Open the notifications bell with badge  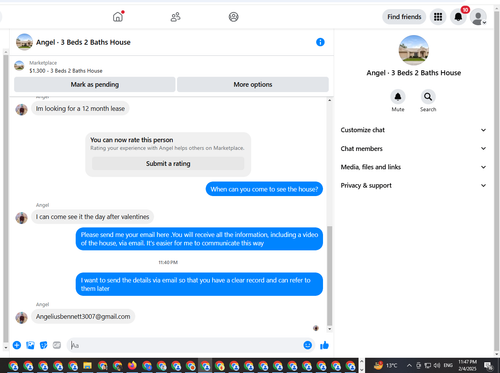click(458, 17)
